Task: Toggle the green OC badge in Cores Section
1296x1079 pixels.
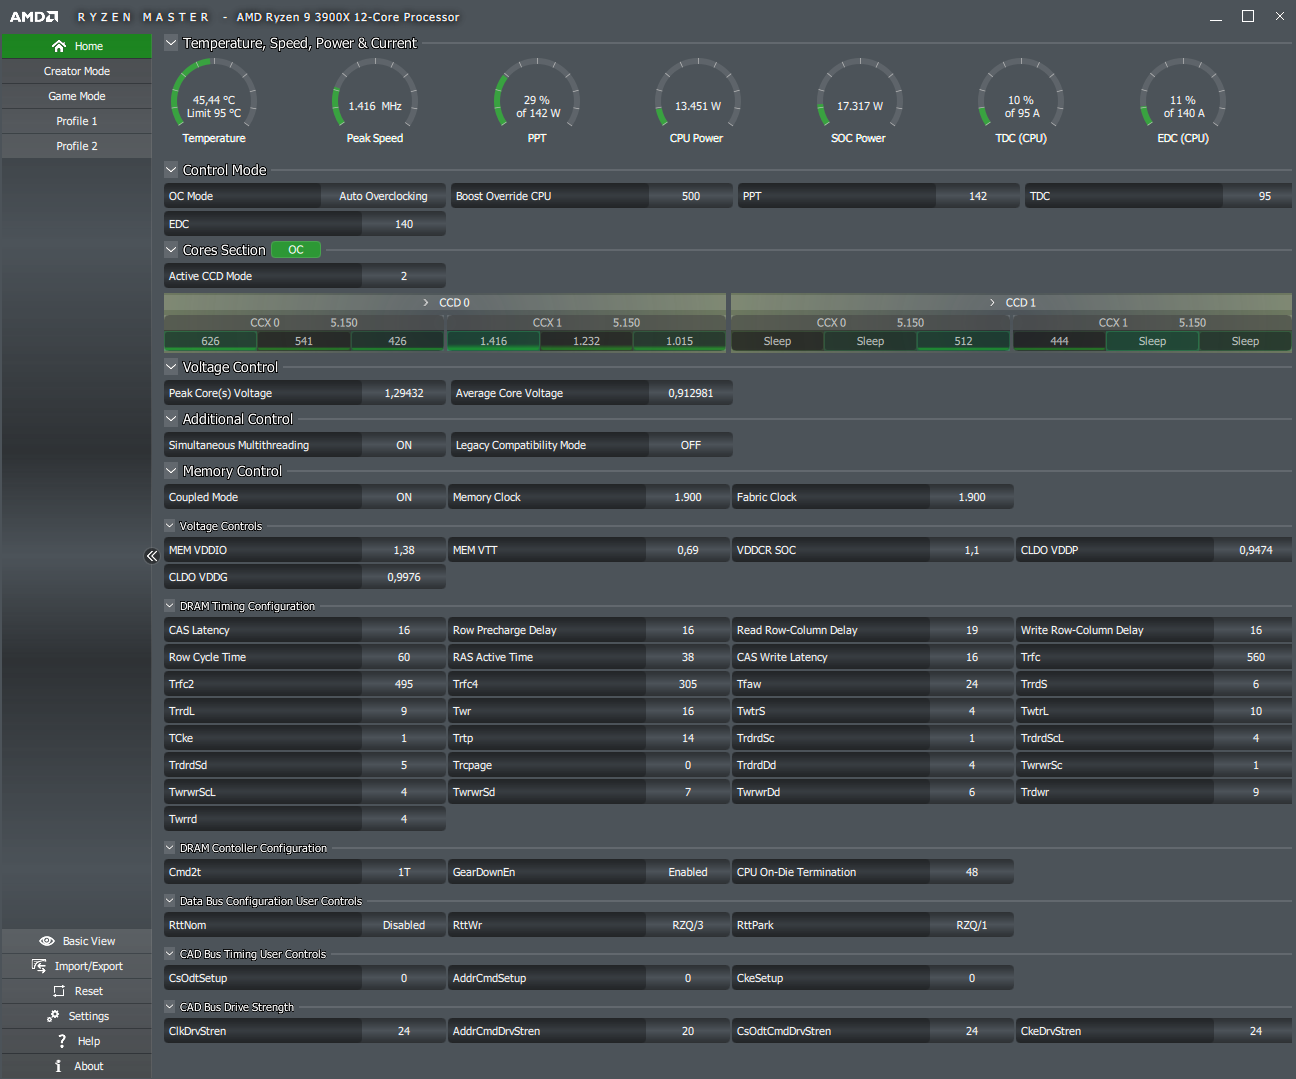Action: [x=296, y=250]
